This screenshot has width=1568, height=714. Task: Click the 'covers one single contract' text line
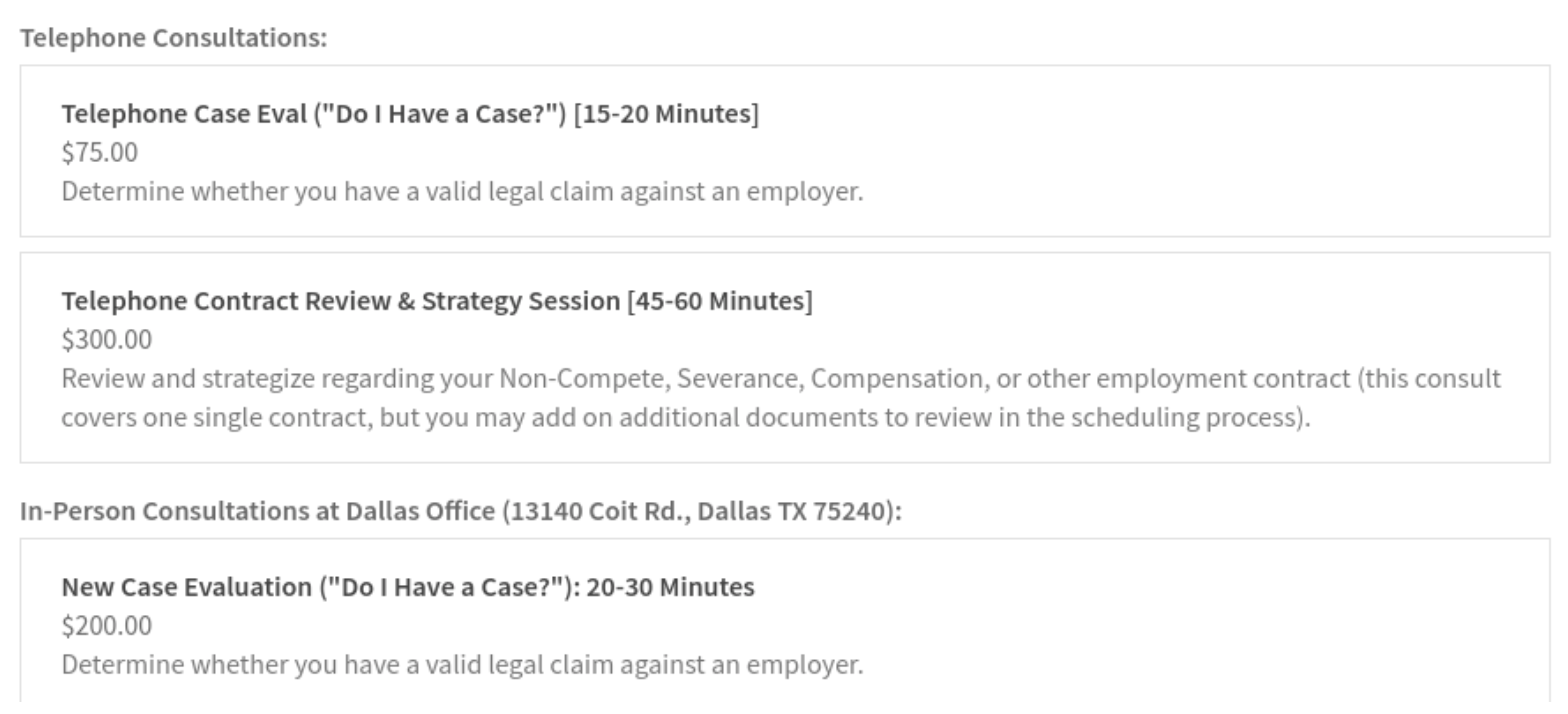218,417
